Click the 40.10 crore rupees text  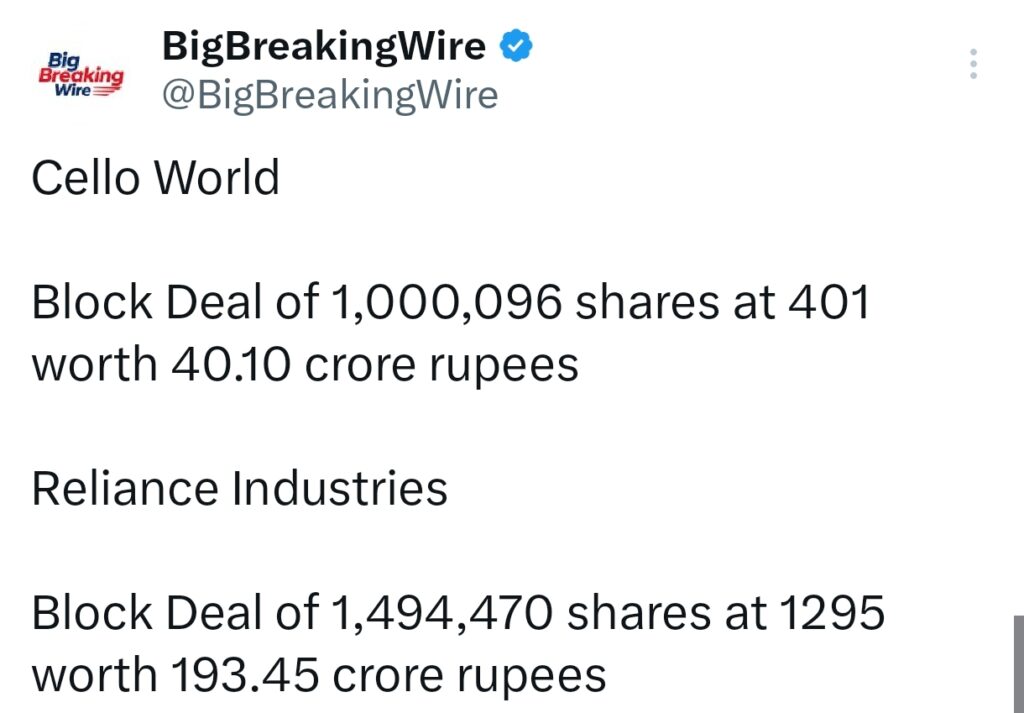[305, 363]
